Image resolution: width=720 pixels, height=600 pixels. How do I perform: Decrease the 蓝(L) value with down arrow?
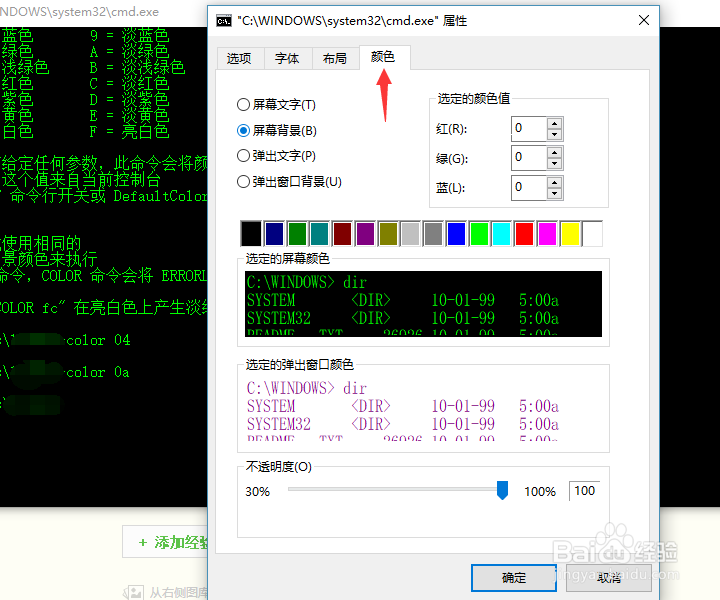click(555, 194)
